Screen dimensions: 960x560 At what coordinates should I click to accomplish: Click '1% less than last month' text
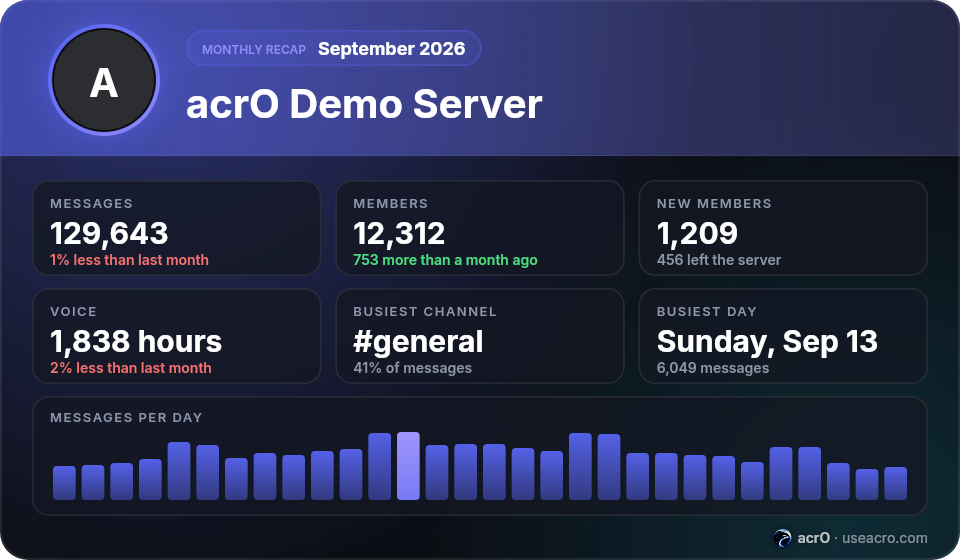[129, 260]
